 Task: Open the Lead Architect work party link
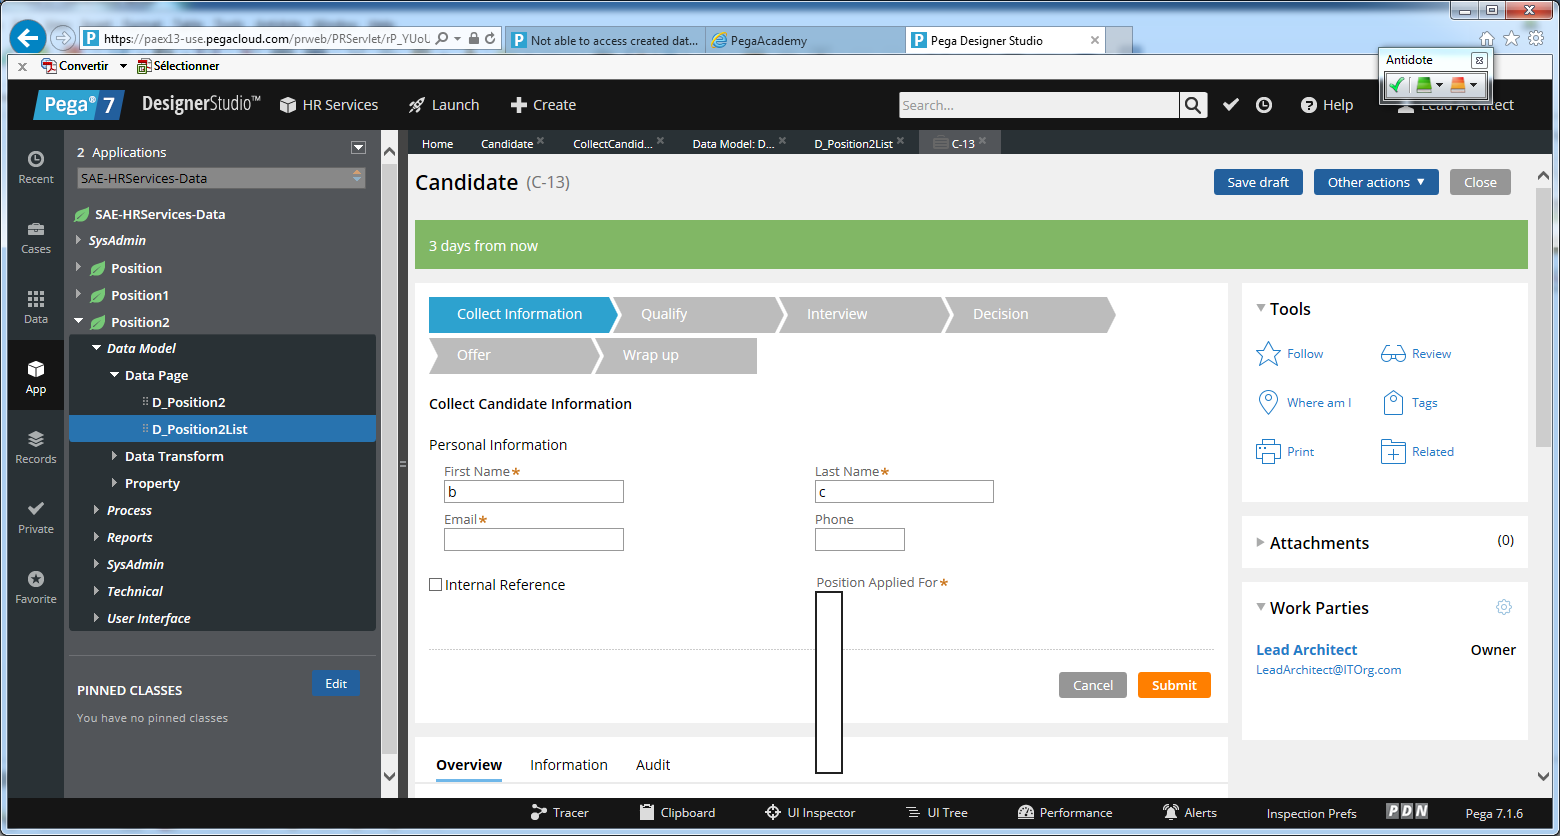1306,650
